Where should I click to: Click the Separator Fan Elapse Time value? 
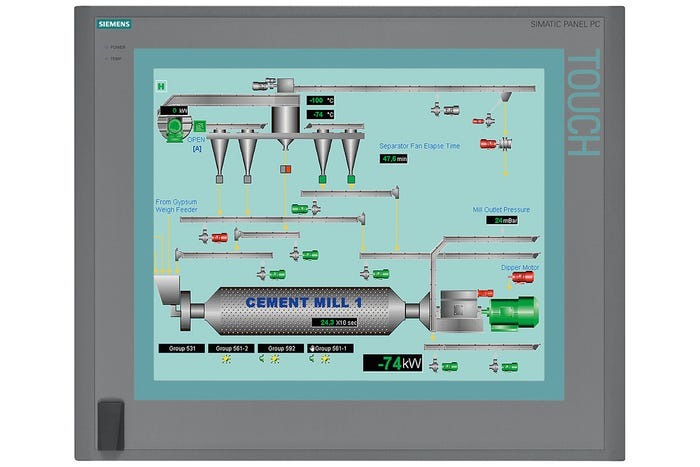click(x=394, y=158)
